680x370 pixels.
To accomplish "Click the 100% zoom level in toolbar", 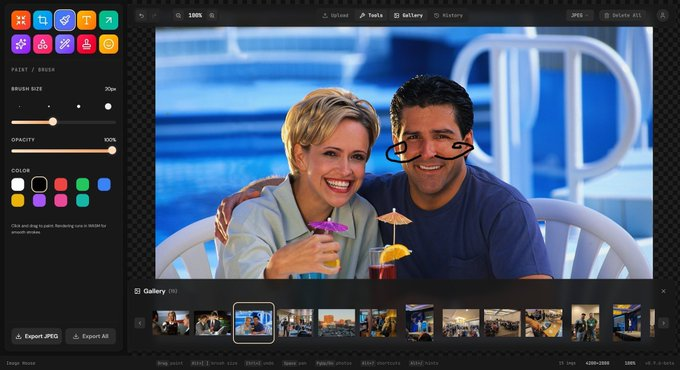I will (x=195, y=16).
